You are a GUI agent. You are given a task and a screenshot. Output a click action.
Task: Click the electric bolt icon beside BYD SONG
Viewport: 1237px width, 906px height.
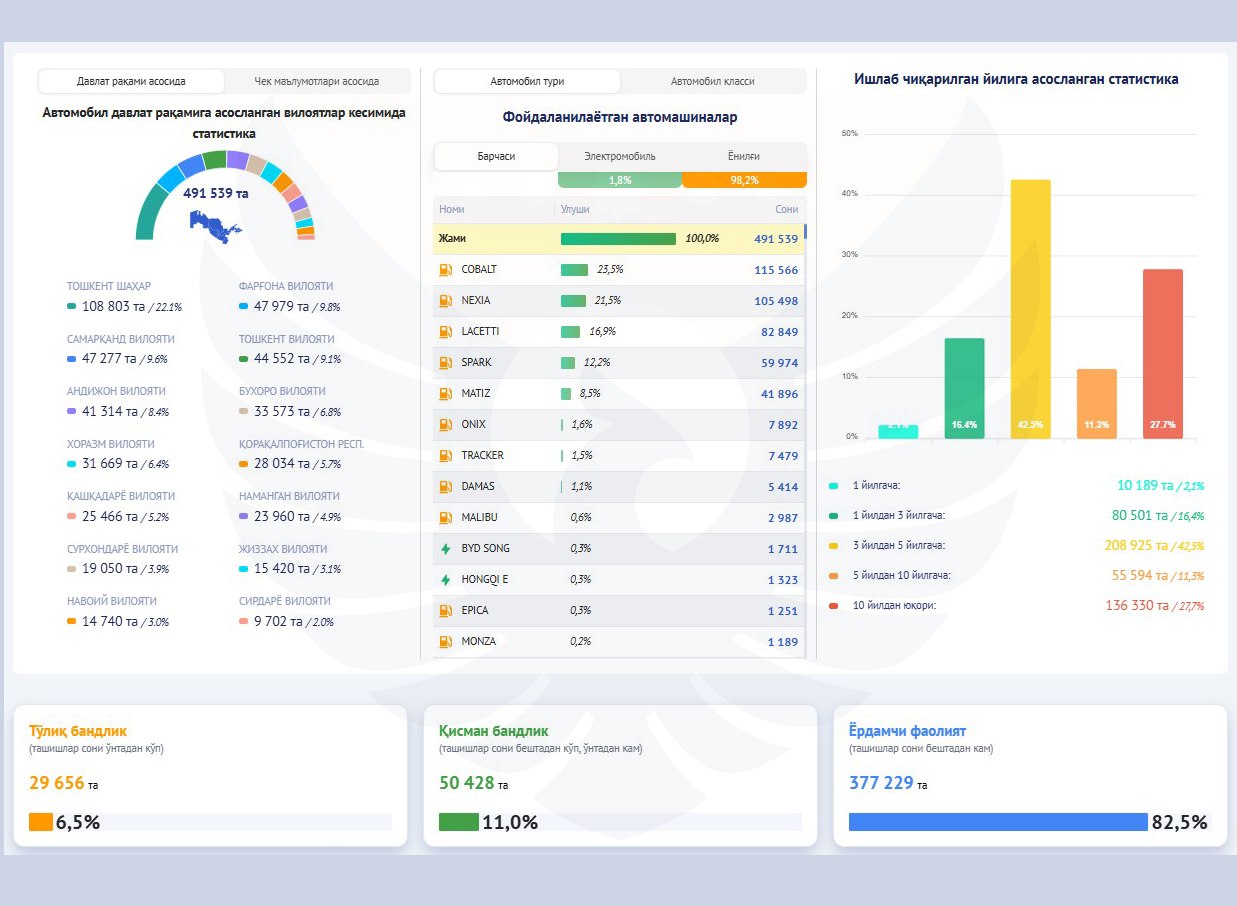coord(445,549)
